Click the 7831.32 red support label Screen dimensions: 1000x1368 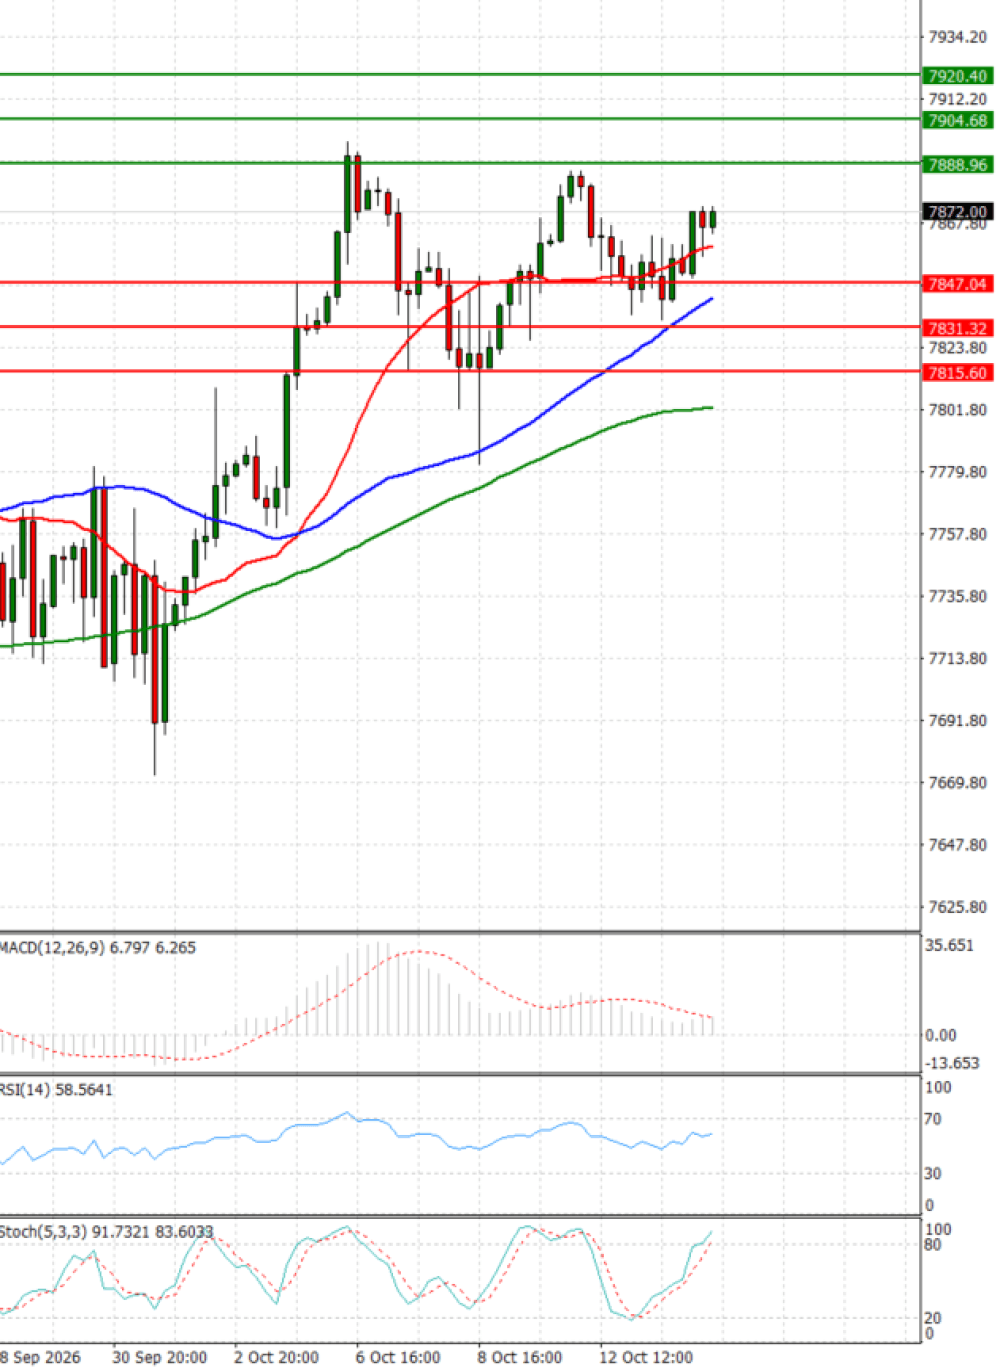(958, 328)
